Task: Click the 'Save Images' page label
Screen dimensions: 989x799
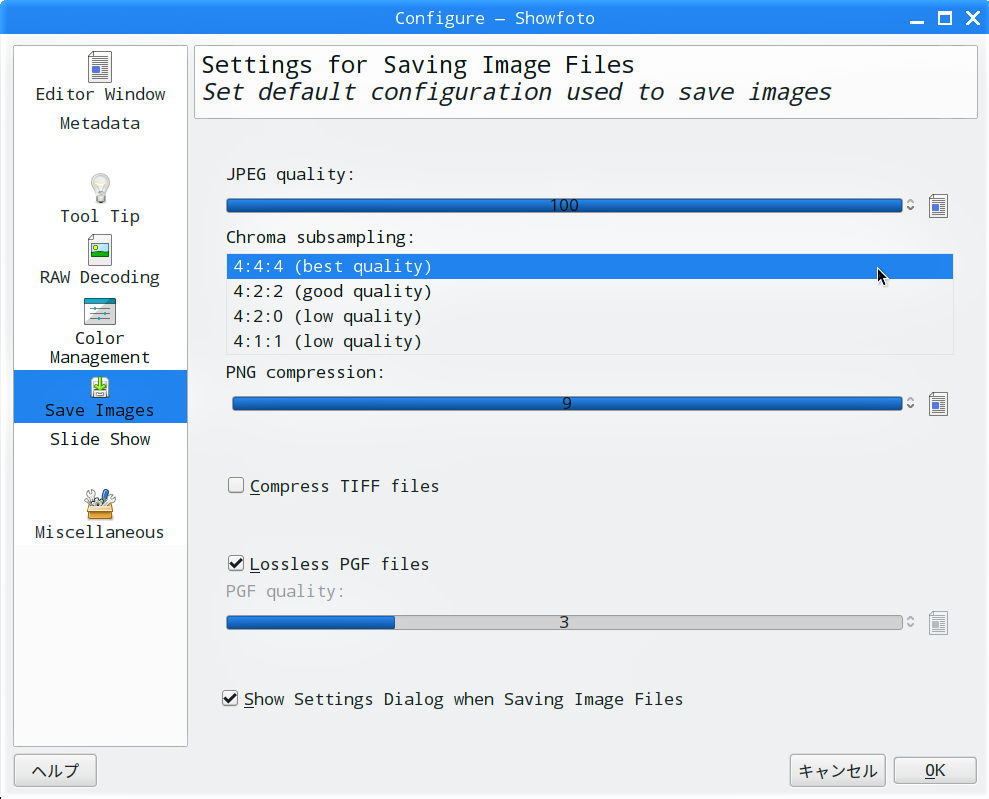Action: point(100,410)
